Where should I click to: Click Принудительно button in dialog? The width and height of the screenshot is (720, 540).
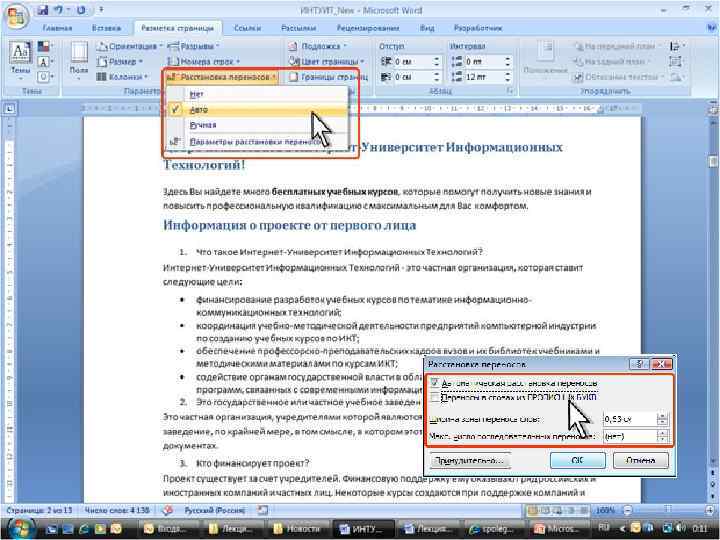[470, 460]
